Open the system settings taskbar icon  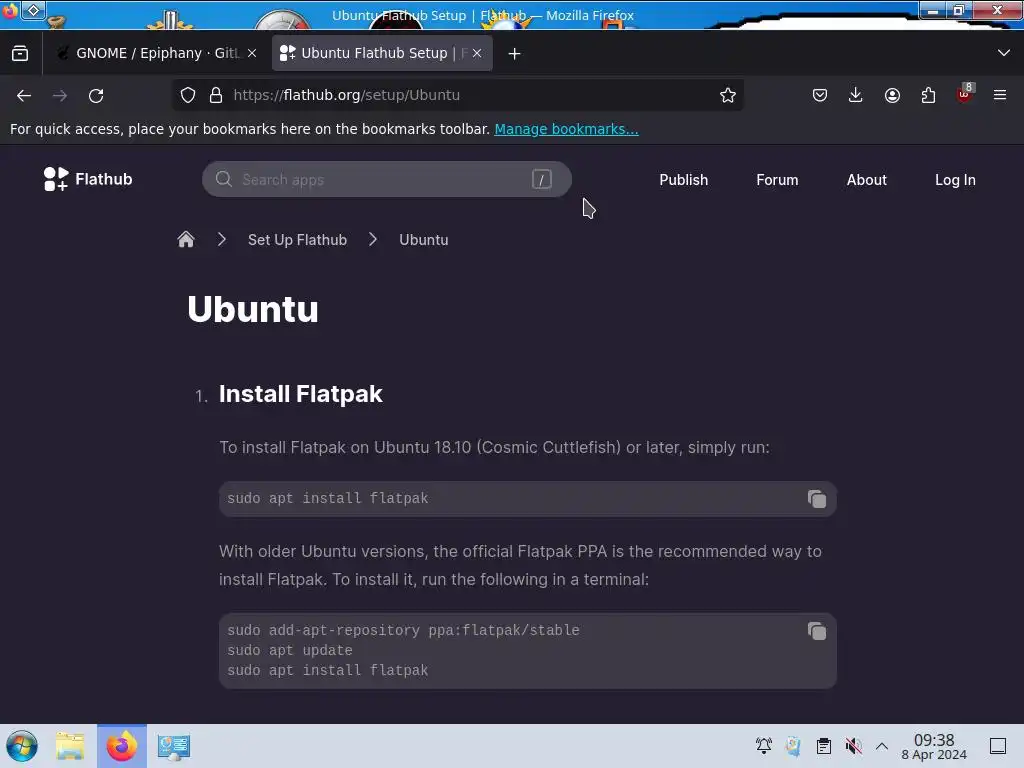click(x=174, y=746)
